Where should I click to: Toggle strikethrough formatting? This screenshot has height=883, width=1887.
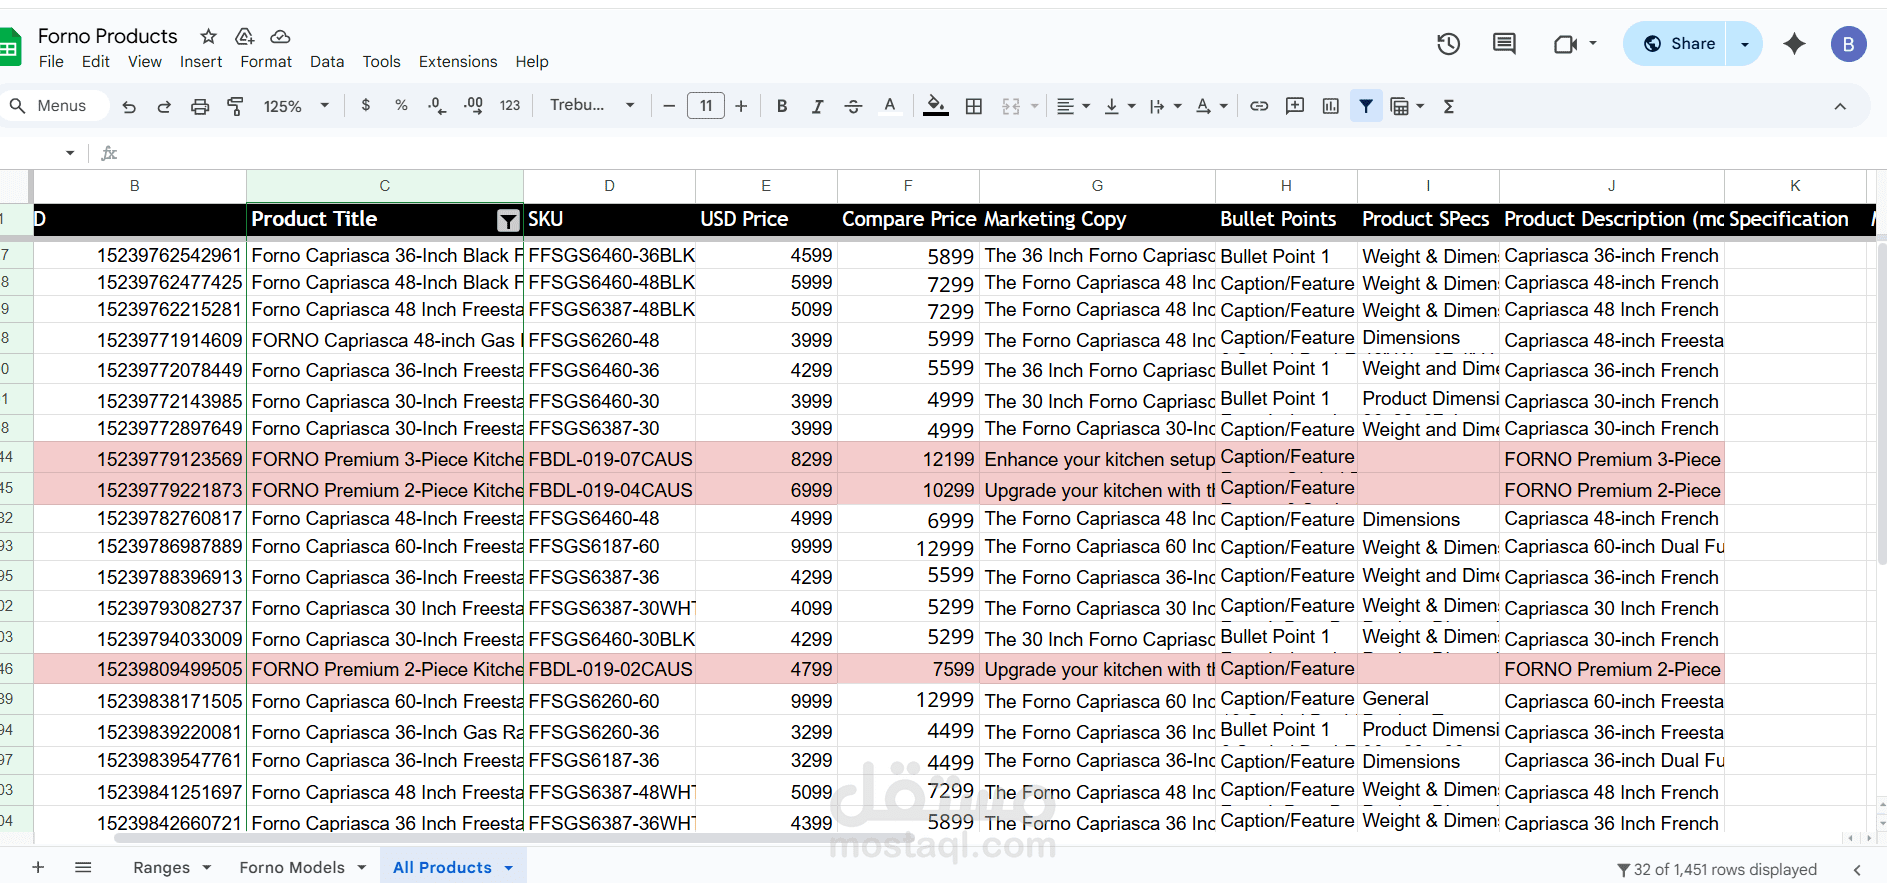click(x=853, y=106)
